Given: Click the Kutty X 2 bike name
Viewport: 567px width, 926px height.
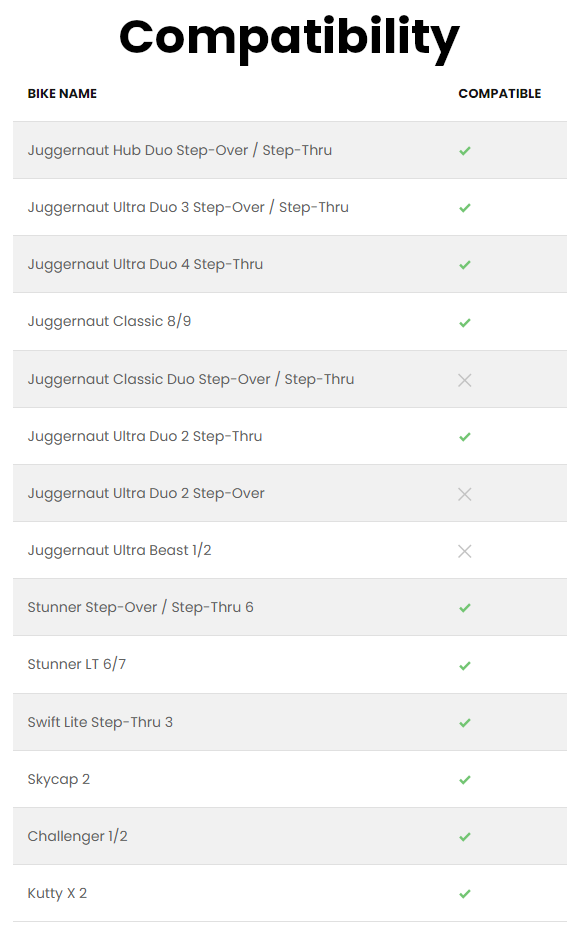Looking at the screenshot, I should coord(57,893).
